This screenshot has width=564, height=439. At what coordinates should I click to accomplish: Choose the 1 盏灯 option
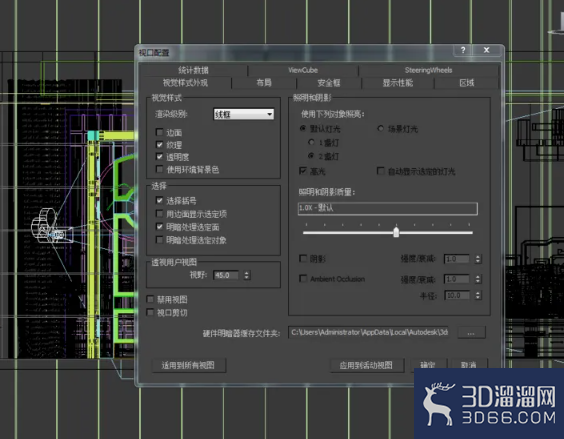click(x=311, y=142)
